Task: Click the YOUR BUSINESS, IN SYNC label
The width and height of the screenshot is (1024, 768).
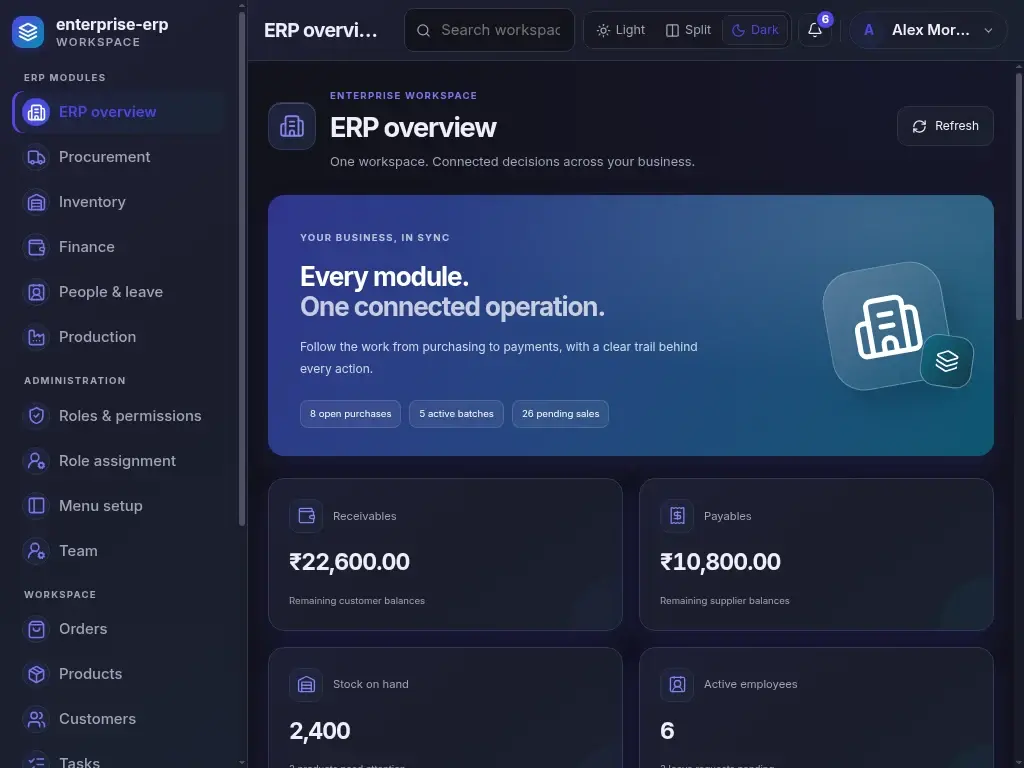Action: coord(375,238)
